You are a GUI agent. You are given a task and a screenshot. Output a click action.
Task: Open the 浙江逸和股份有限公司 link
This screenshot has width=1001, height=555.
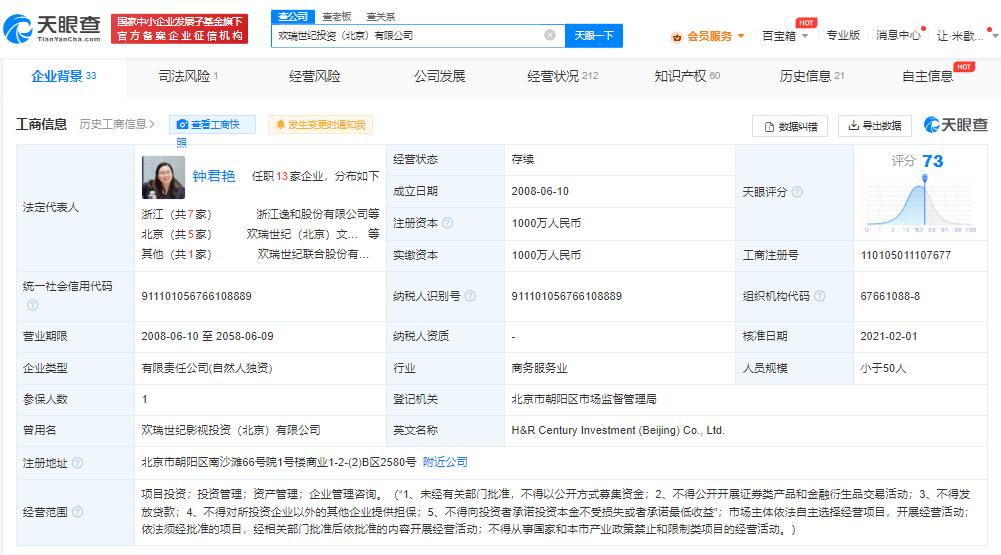click(312, 214)
